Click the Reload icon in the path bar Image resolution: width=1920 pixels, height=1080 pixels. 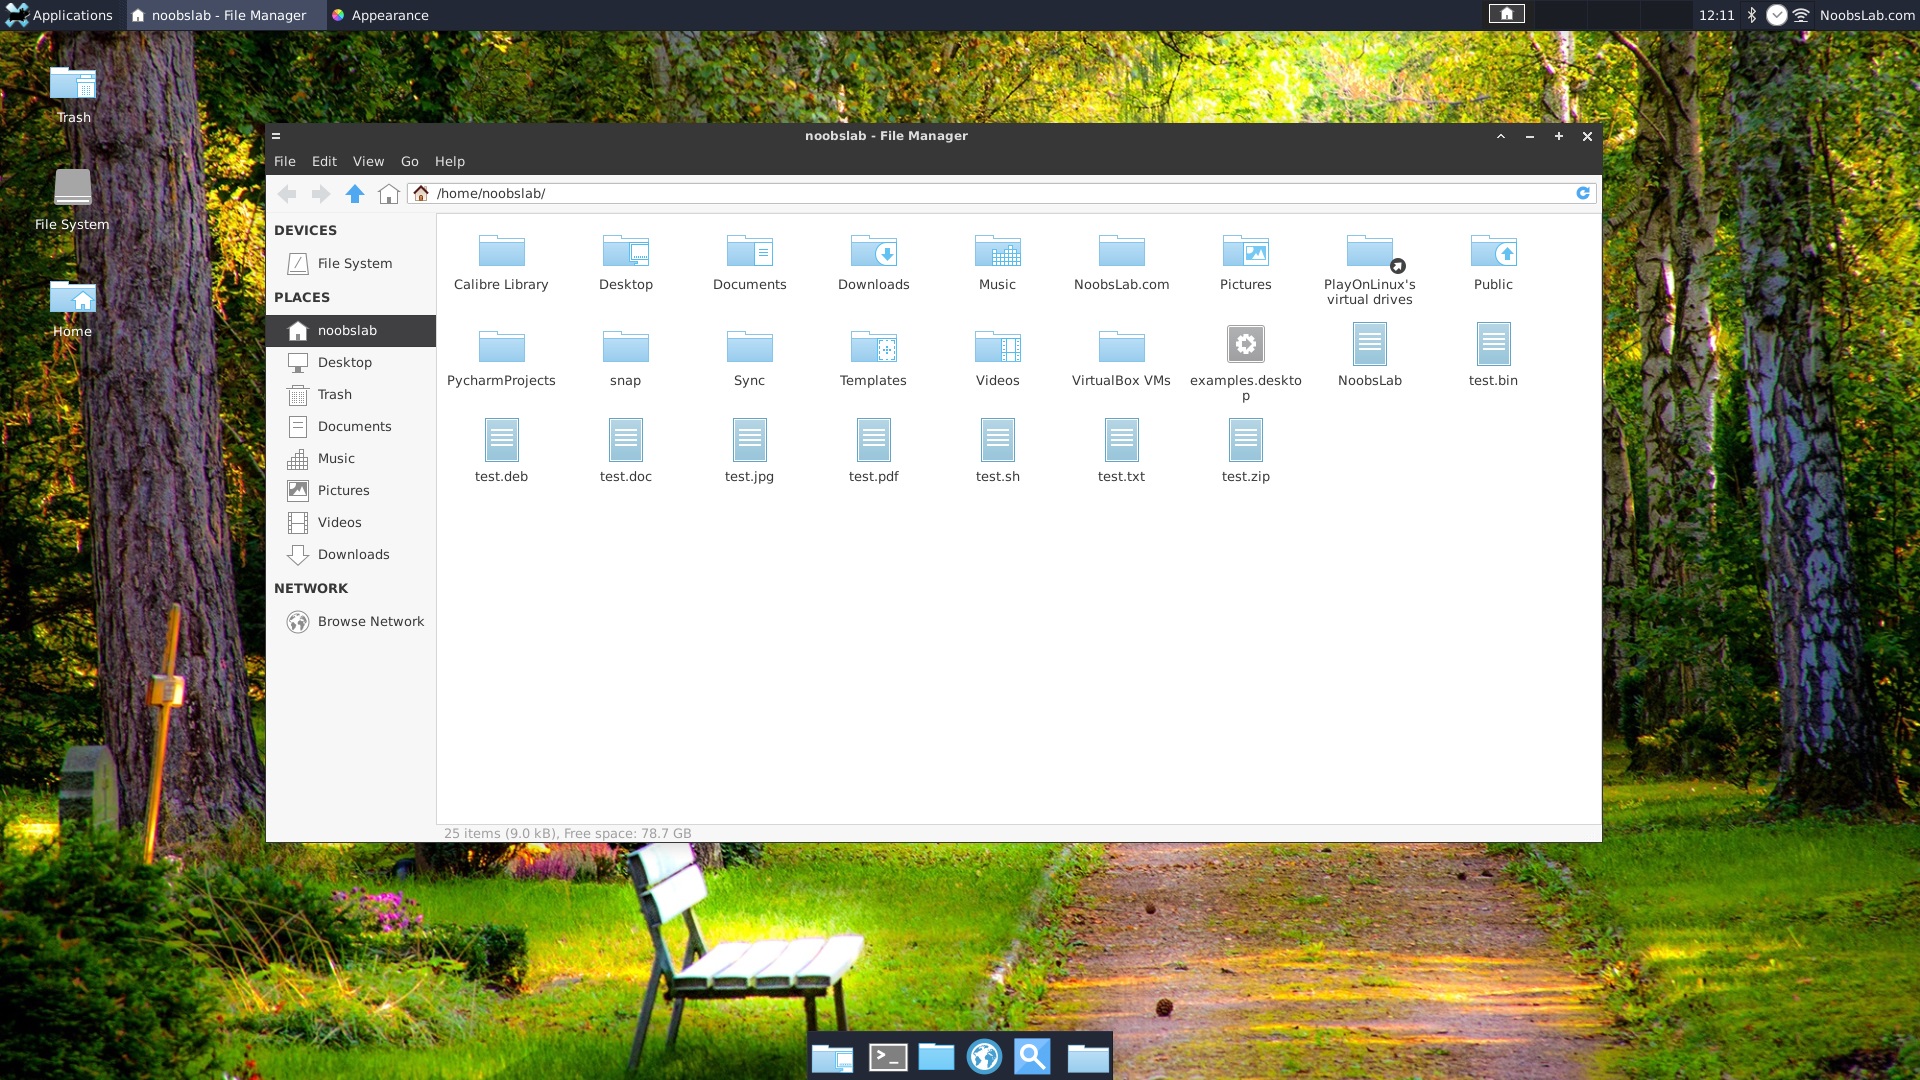coord(1583,193)
